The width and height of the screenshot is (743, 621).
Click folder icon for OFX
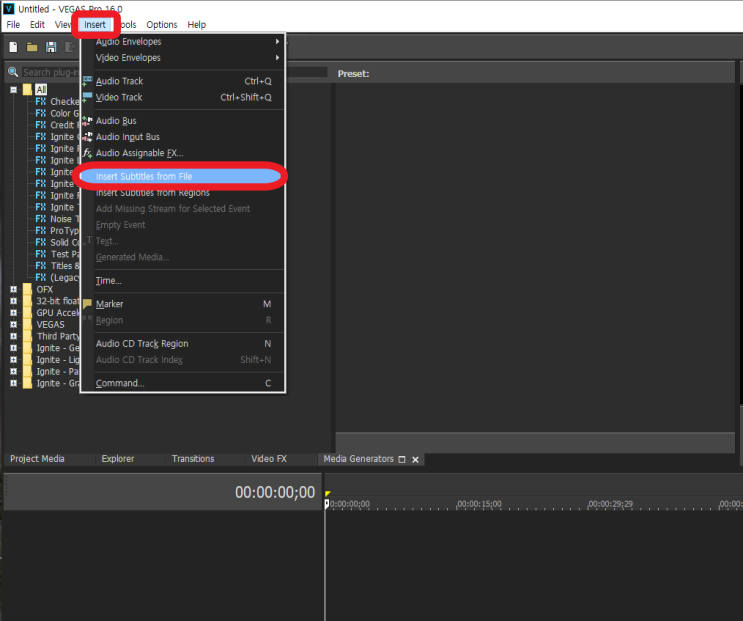(x=27, y=289)
